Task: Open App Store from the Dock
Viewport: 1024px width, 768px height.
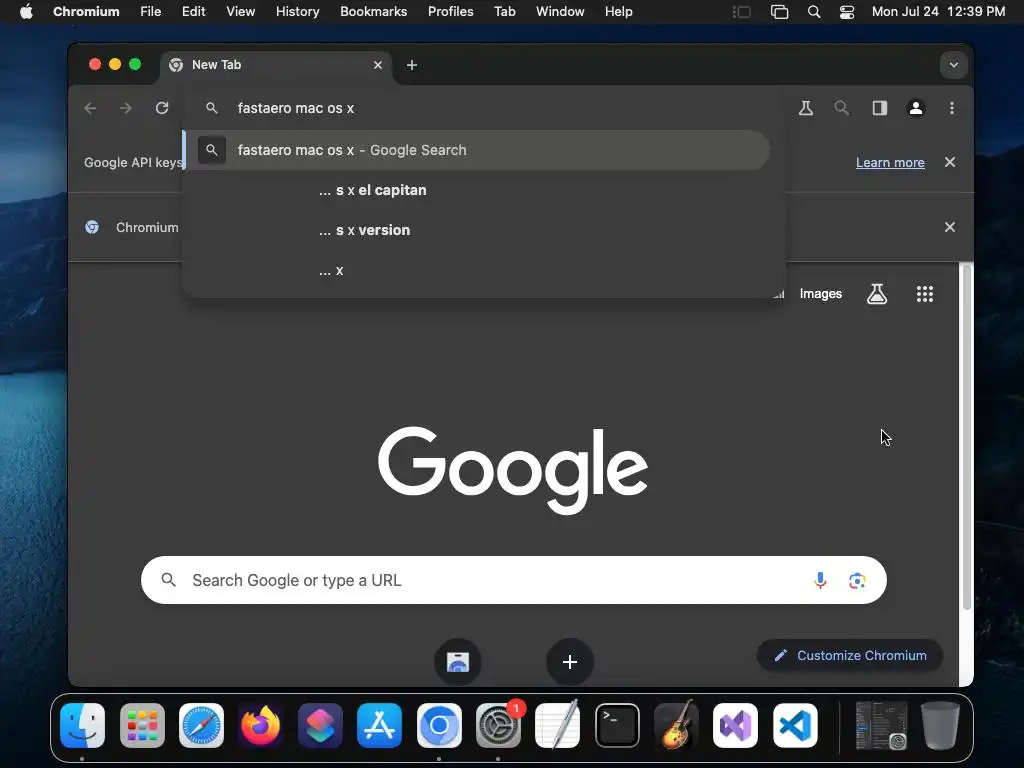Action: tap(379, 726)
